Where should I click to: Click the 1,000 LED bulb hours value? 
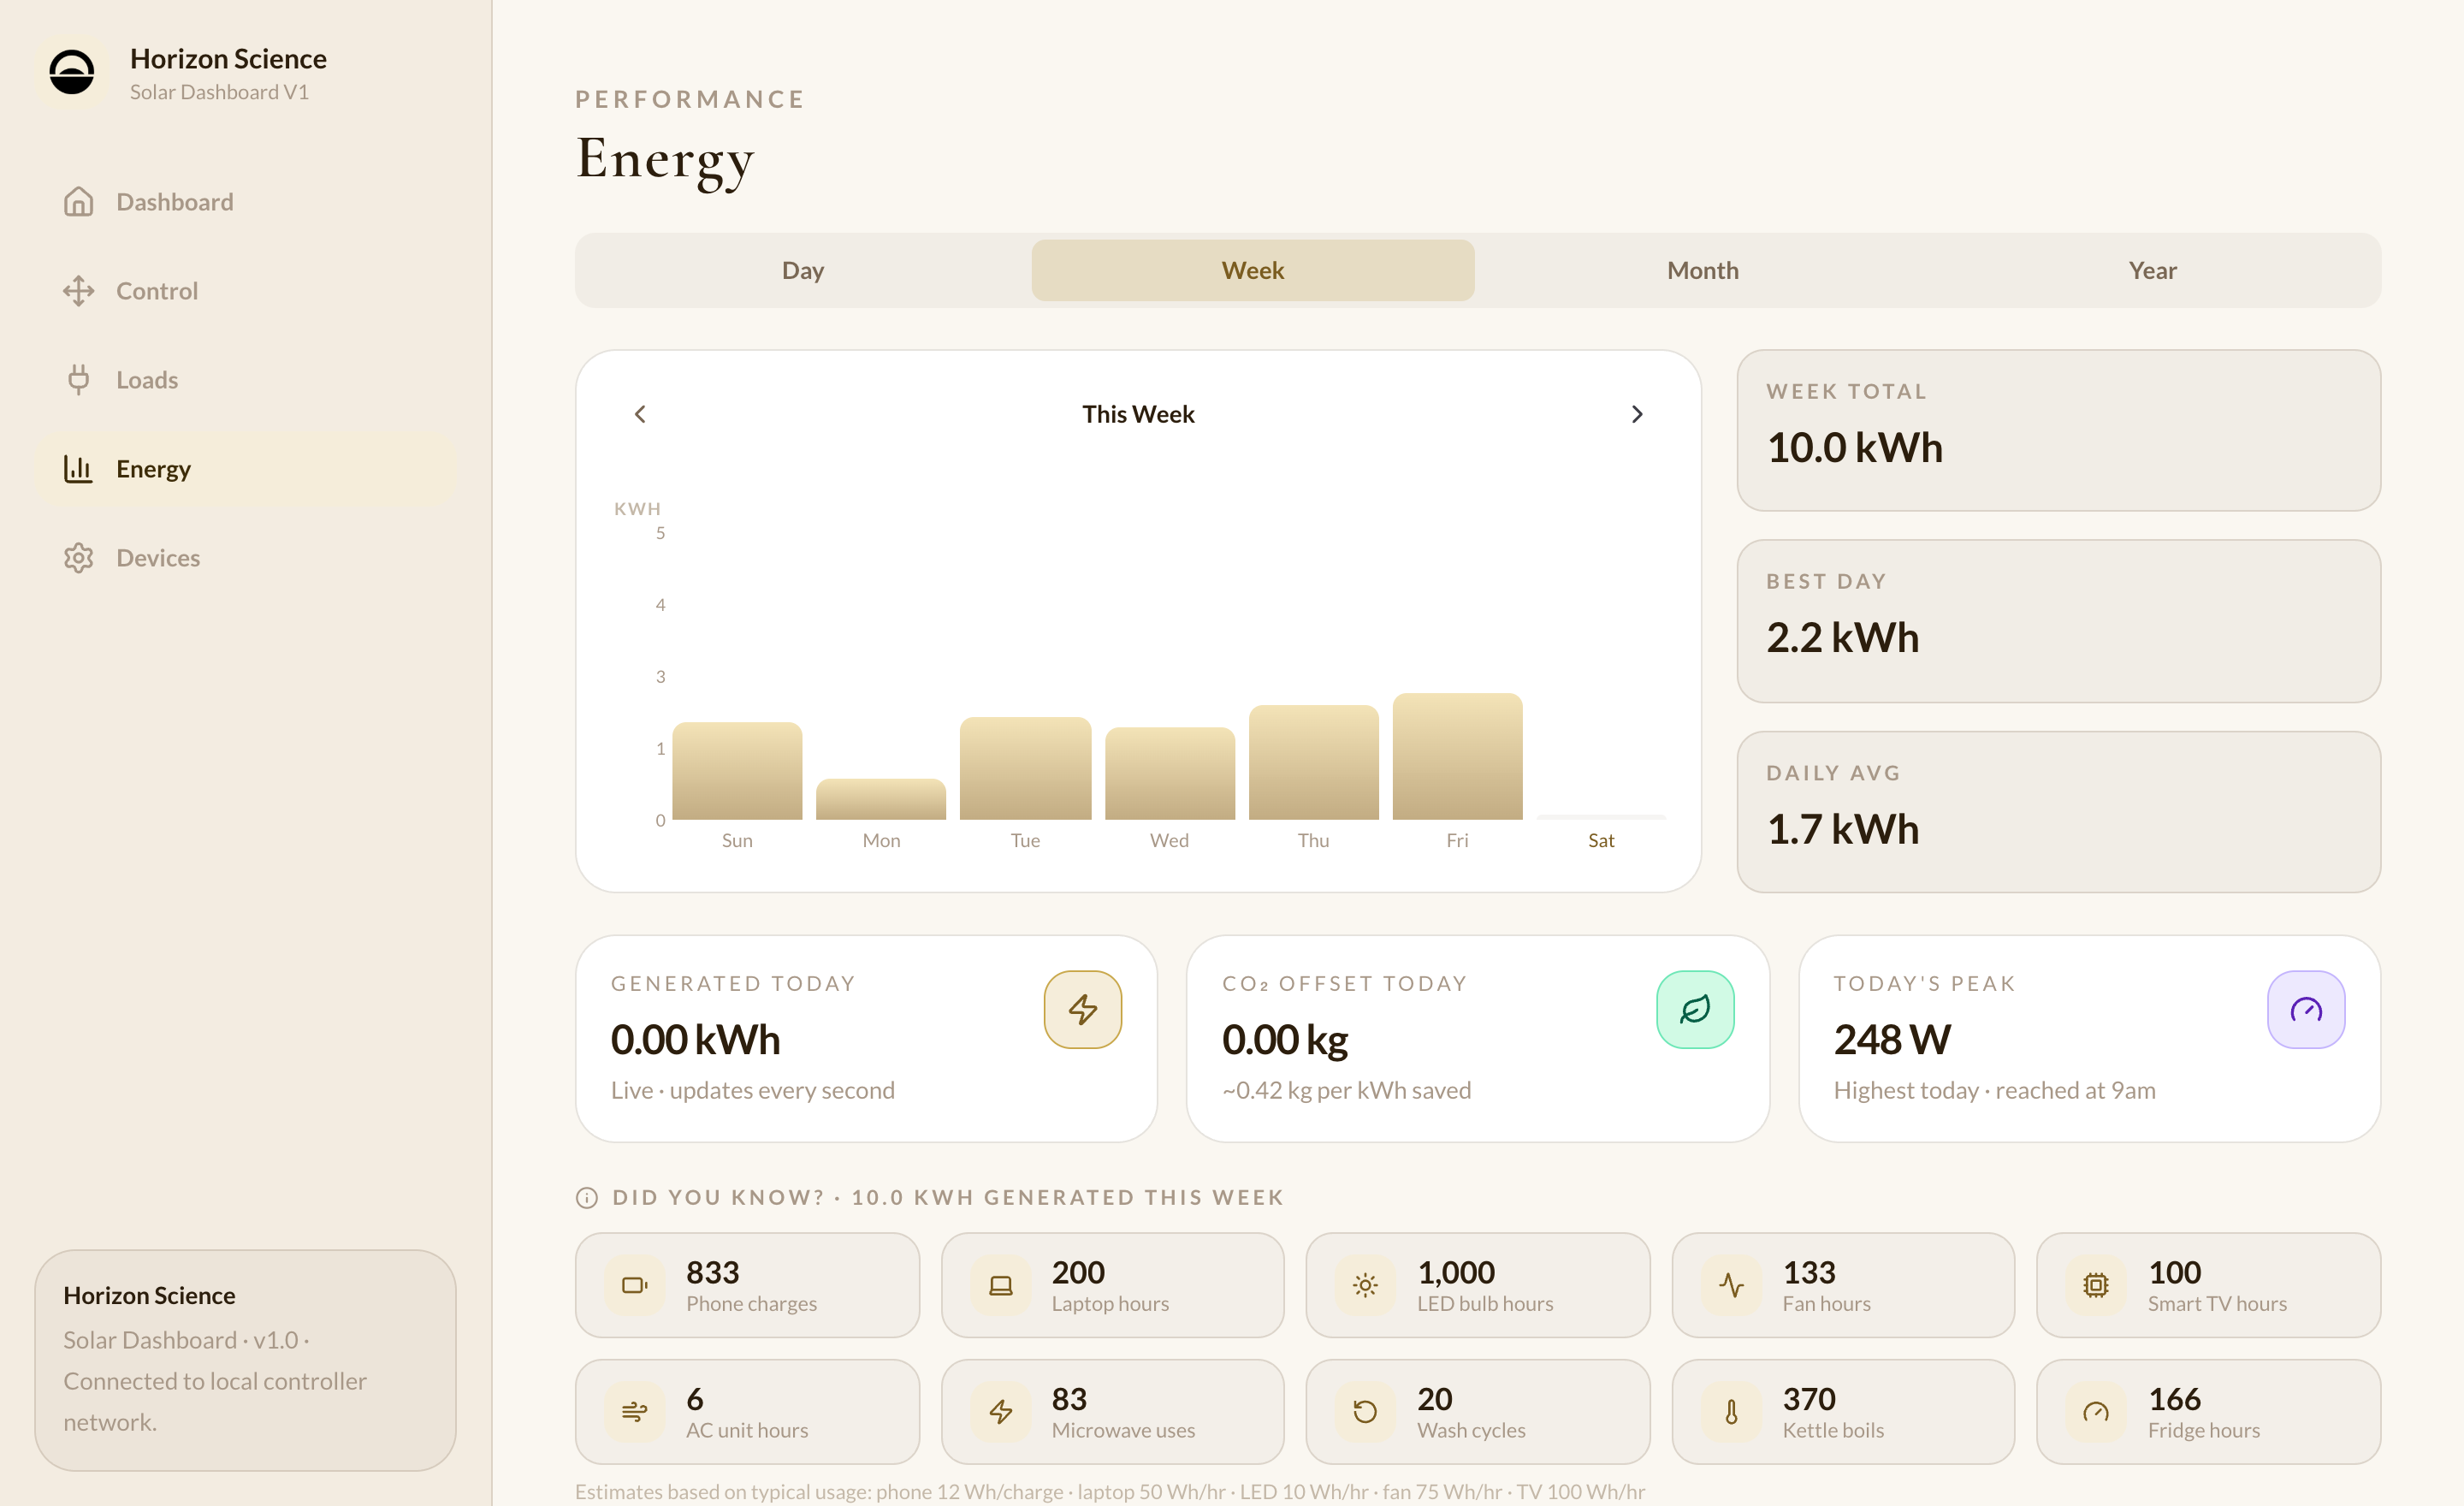pos(1455,1272)
